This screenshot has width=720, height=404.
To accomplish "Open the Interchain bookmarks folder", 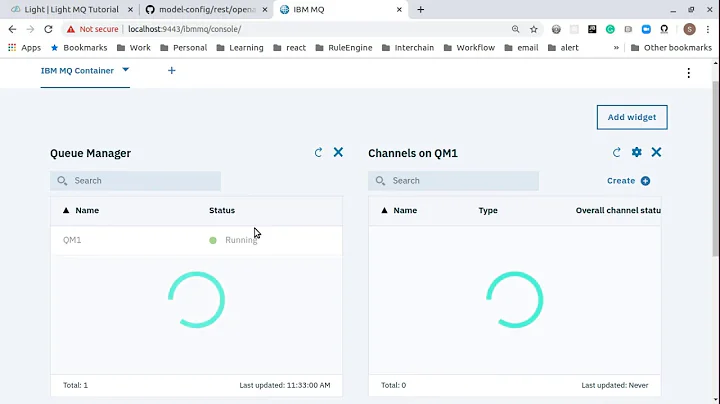I will [408, 48].
